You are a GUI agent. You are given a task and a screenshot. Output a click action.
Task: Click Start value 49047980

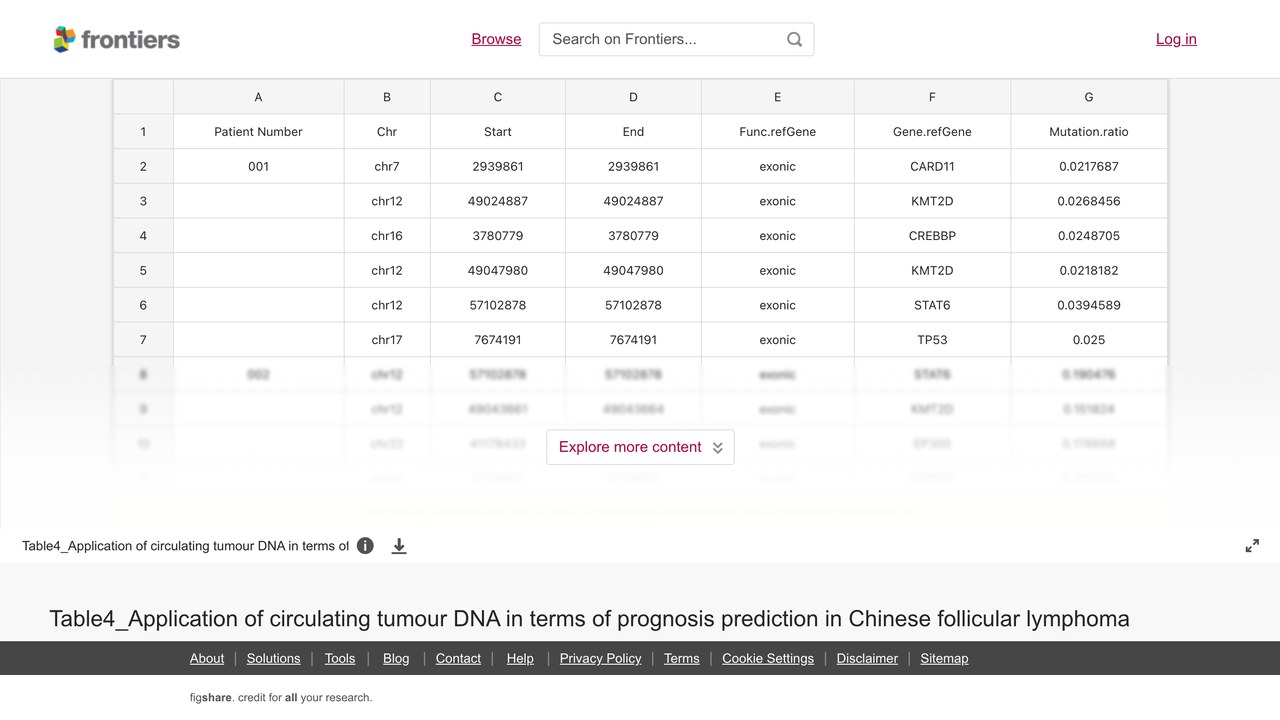498,271
